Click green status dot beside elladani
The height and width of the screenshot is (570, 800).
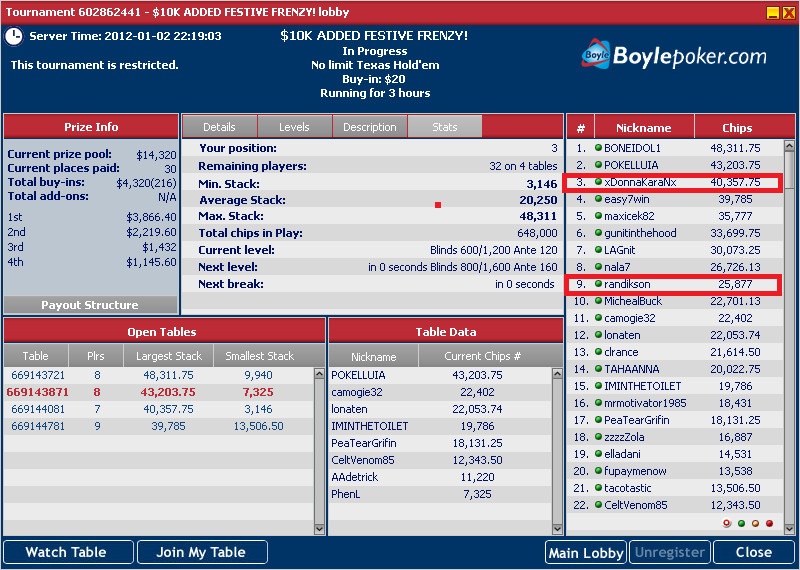tap(598, 454)
